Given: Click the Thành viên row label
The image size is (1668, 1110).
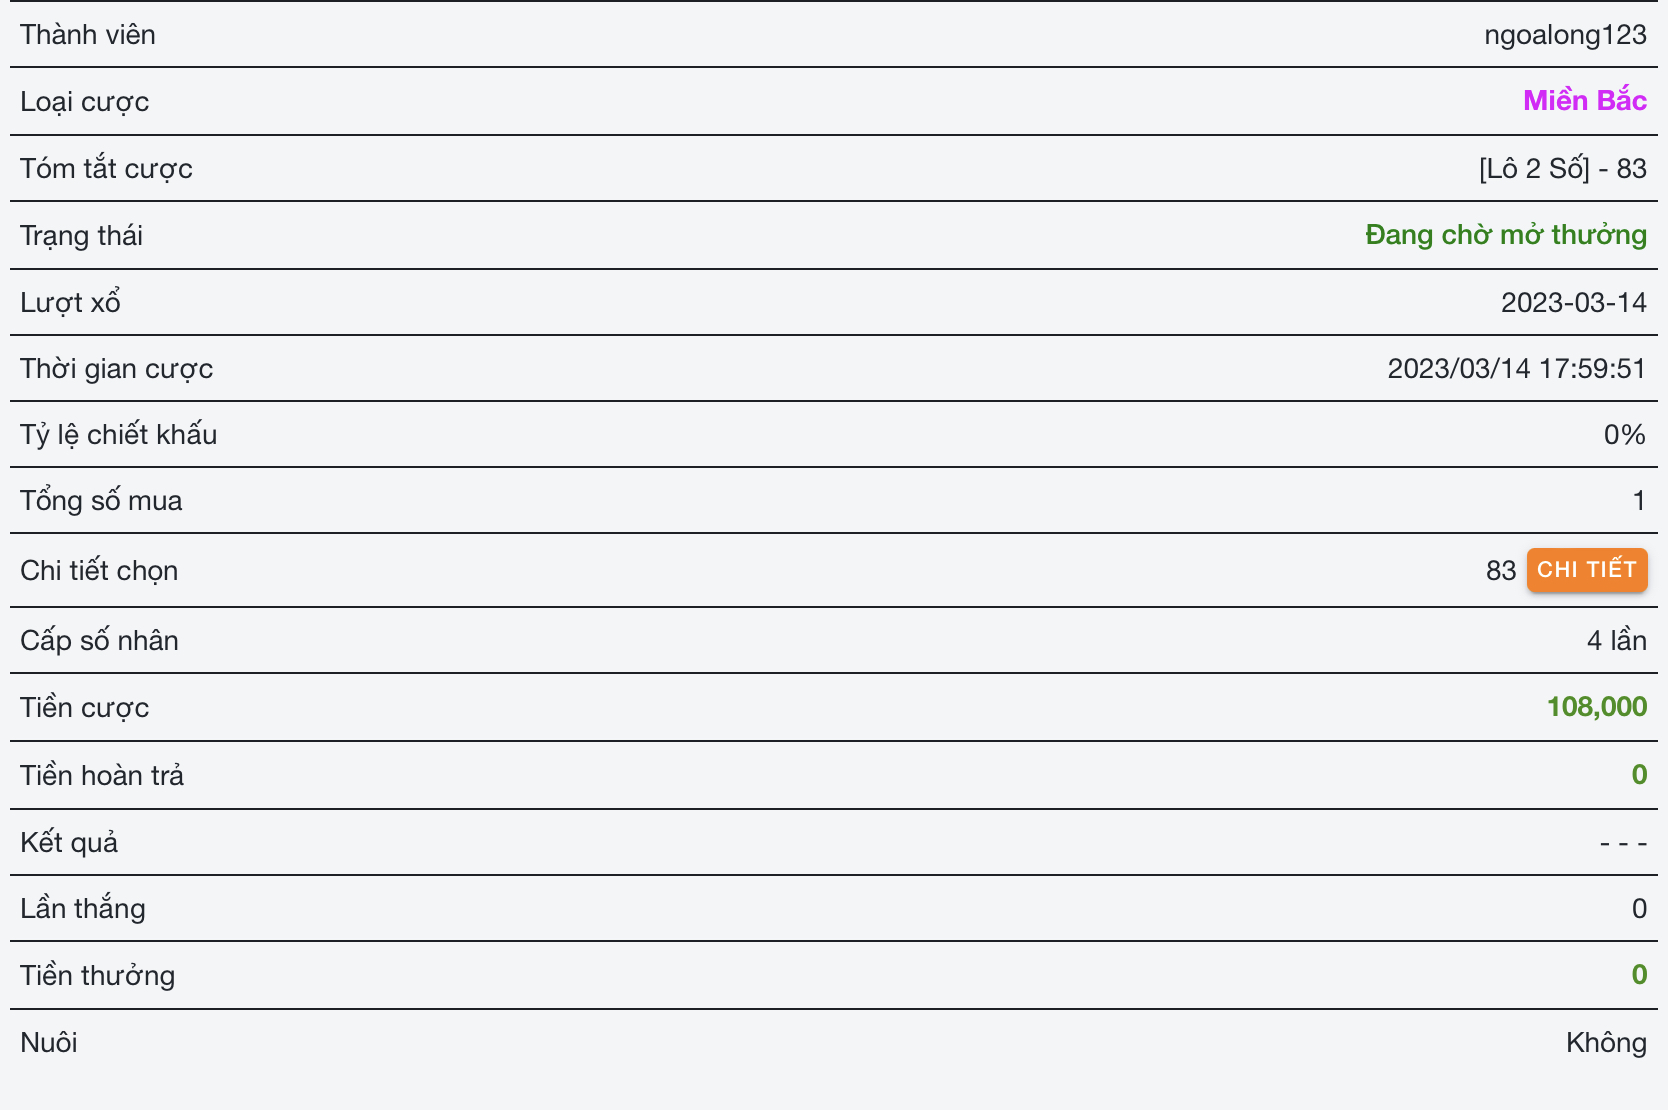Looking at the screenshot, I should point(88,35).
